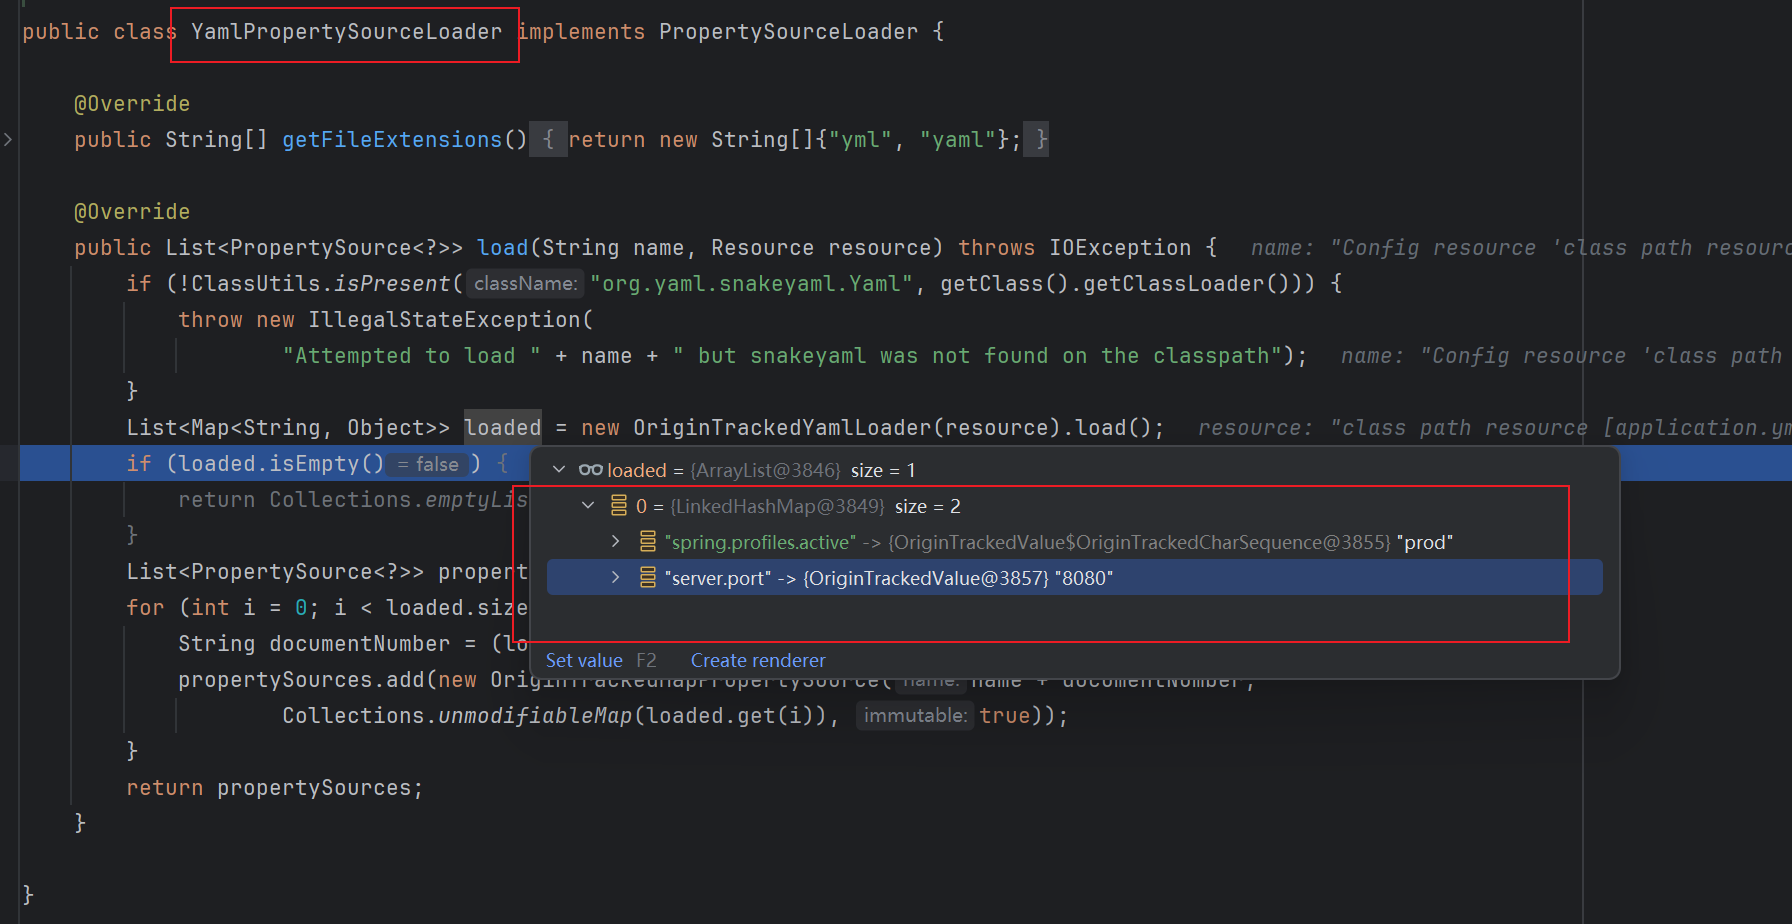Screen dimensions: 1792x924
Task: Collapse the loaded ArrayList variable node
Action: (x=559, y=470)
